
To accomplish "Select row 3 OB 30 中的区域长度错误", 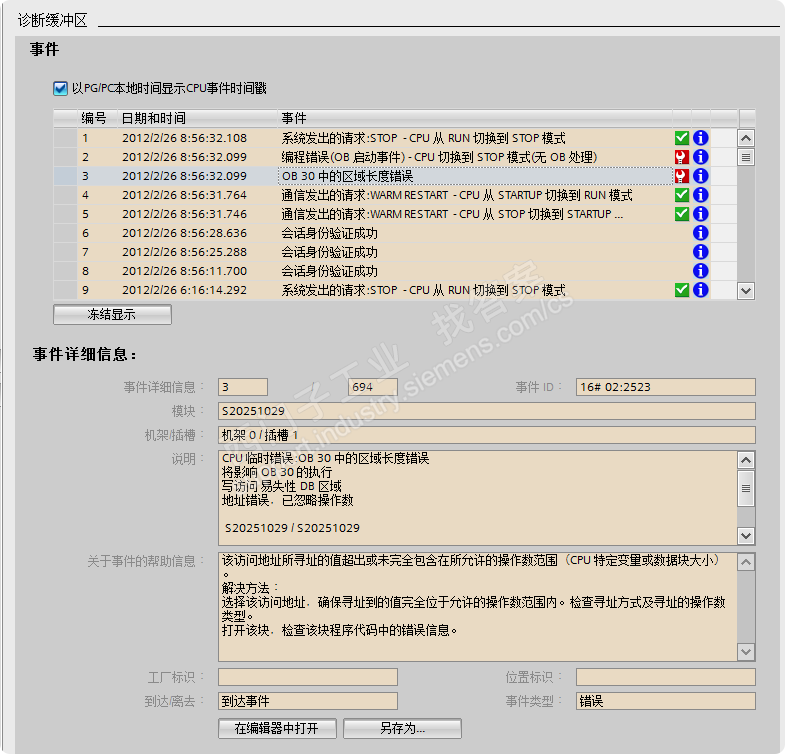I will tap(396, 176).
